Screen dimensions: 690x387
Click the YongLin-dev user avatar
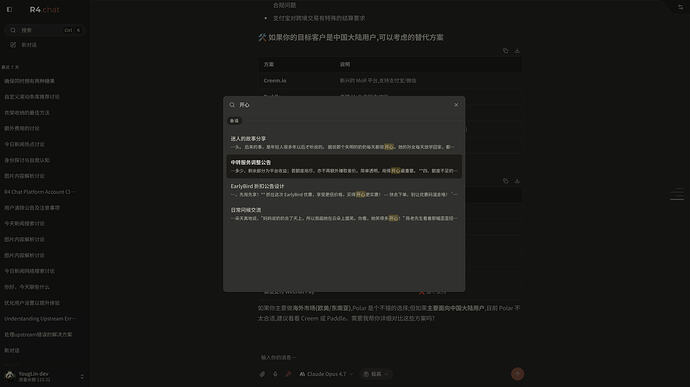tap(10, 376)
